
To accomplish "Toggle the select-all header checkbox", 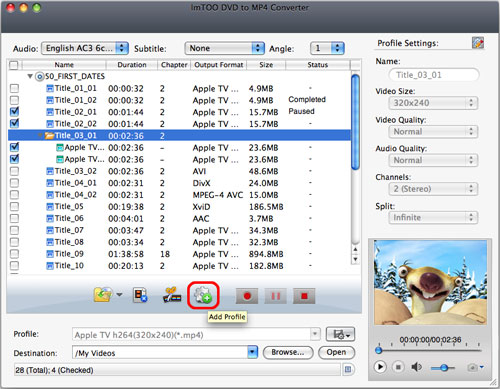I will pyautogui.click(x=14, y=65).
